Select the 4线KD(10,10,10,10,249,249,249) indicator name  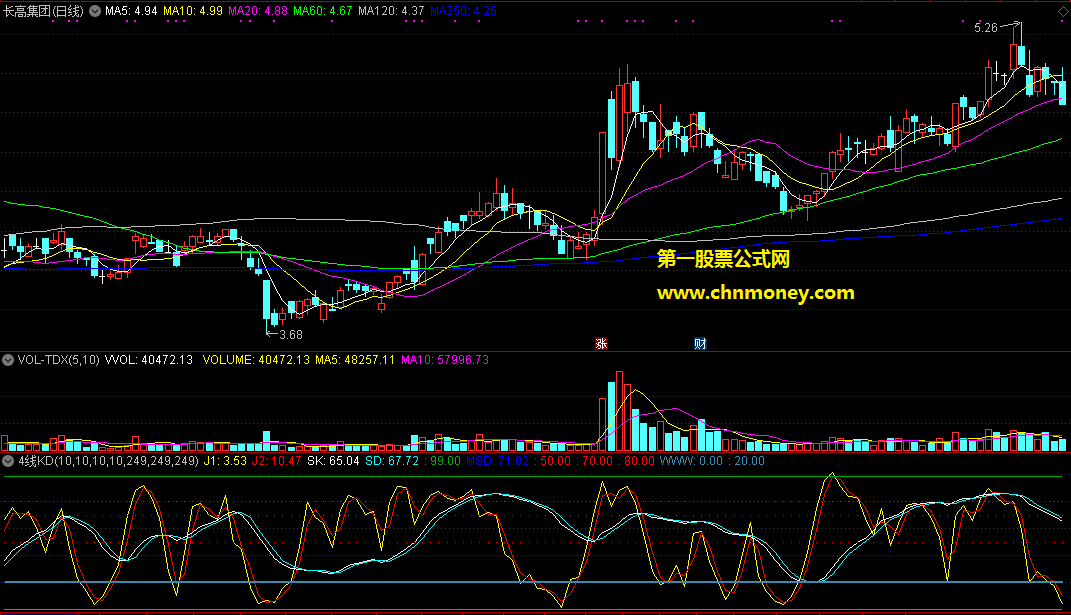point(109,461)
